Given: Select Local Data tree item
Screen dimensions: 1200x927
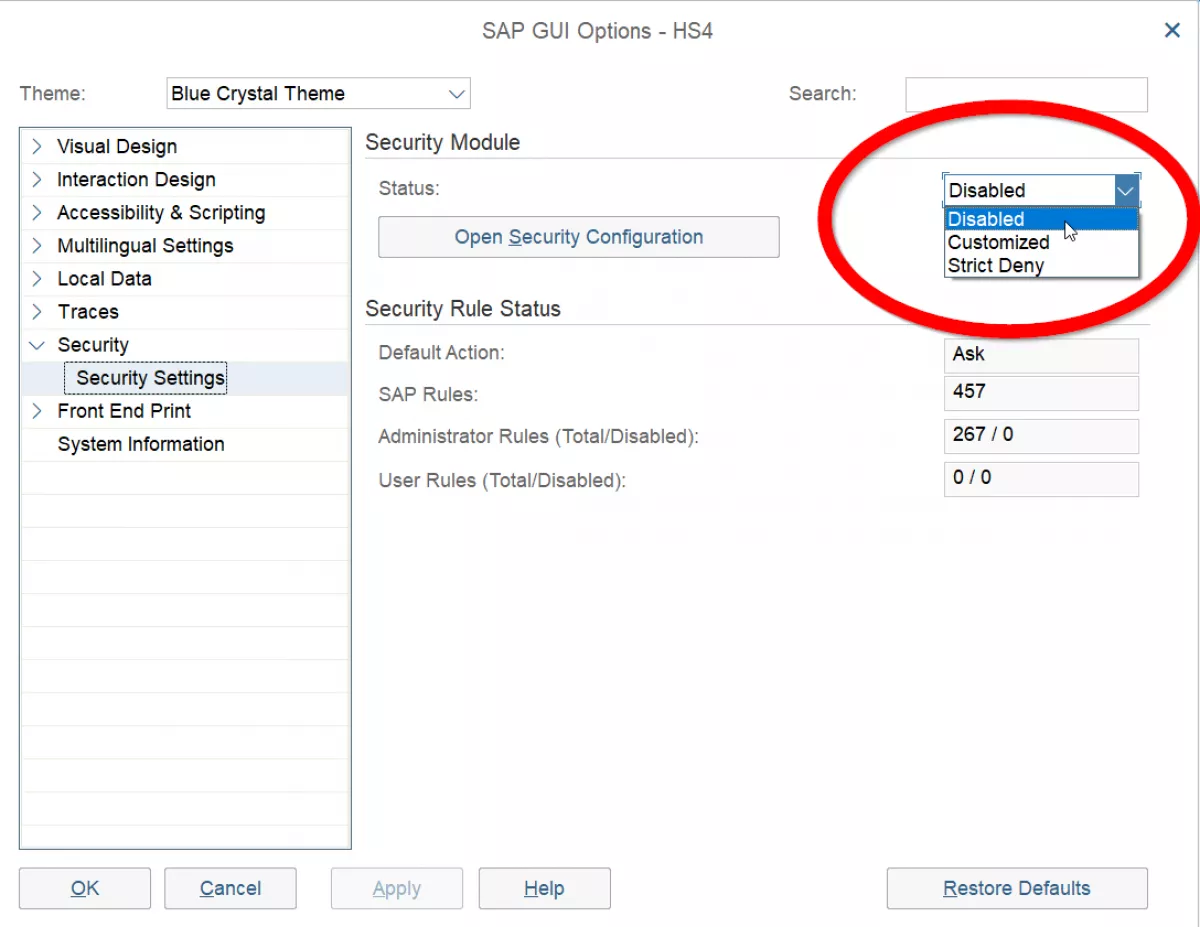Looking at the screenshot, I should click(104, 279).
